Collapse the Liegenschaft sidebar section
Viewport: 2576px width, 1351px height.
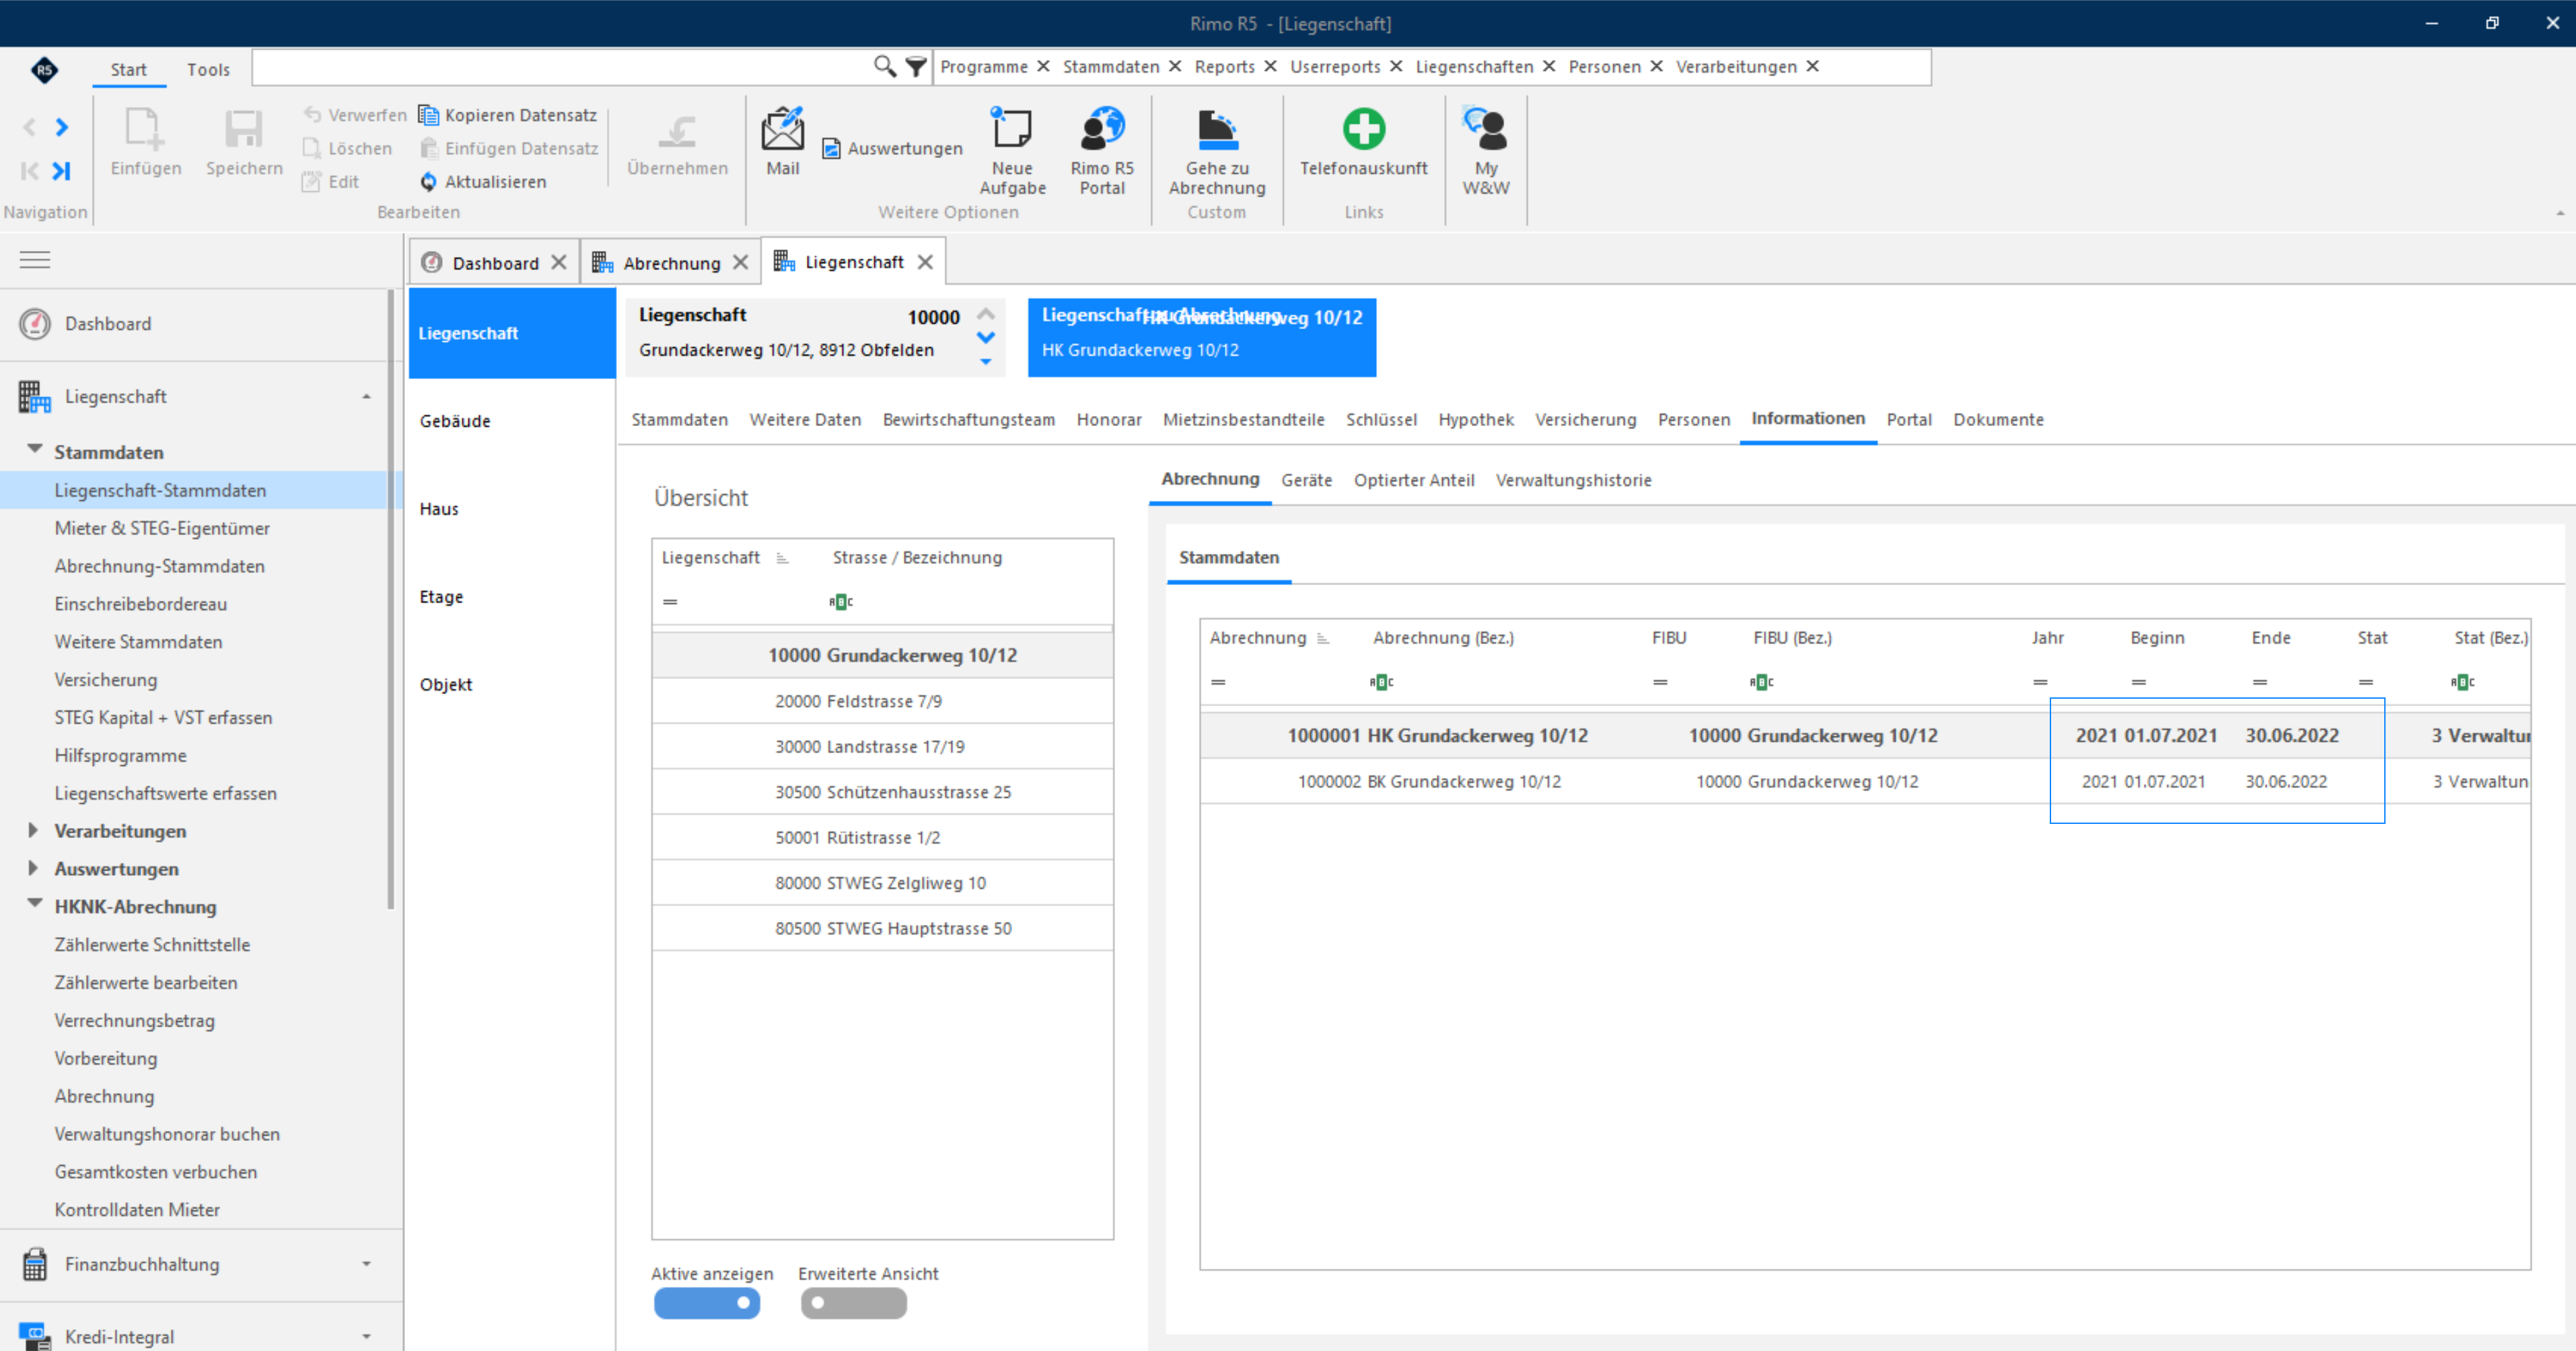tap(366, 397)
